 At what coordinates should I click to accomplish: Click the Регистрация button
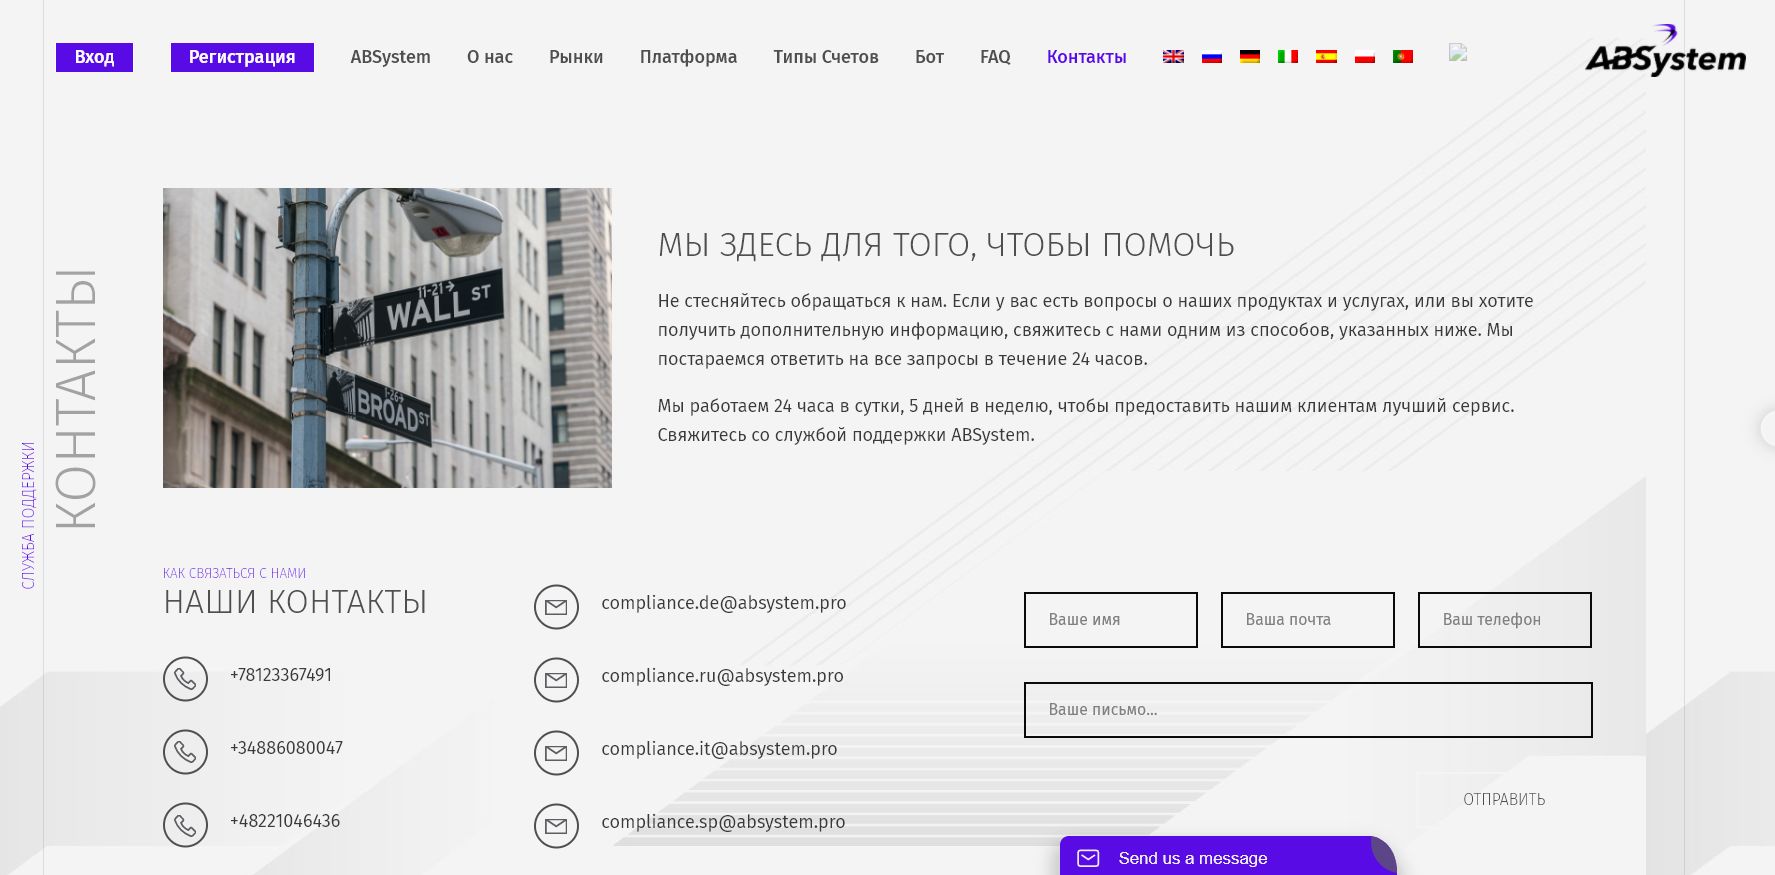point(242,57)
